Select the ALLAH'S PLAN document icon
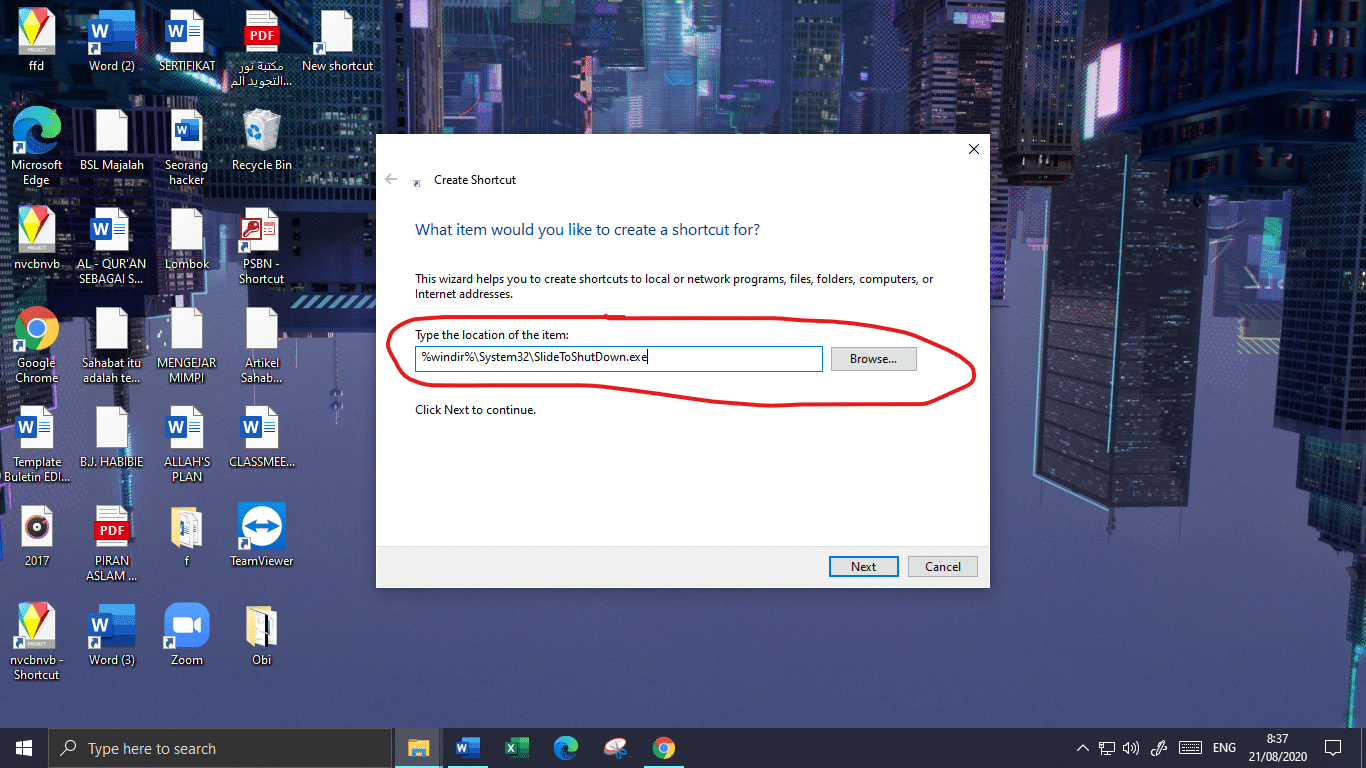This screenshot has width=1366, height=768. pos(187,444)
